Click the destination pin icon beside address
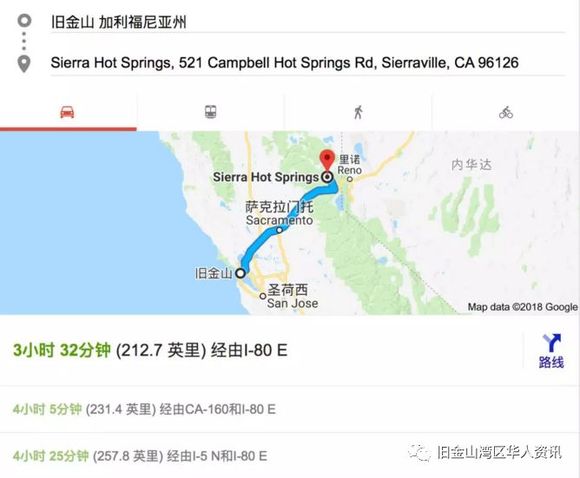The width and height of the screenshot is (580, 478). click(24, 64)
